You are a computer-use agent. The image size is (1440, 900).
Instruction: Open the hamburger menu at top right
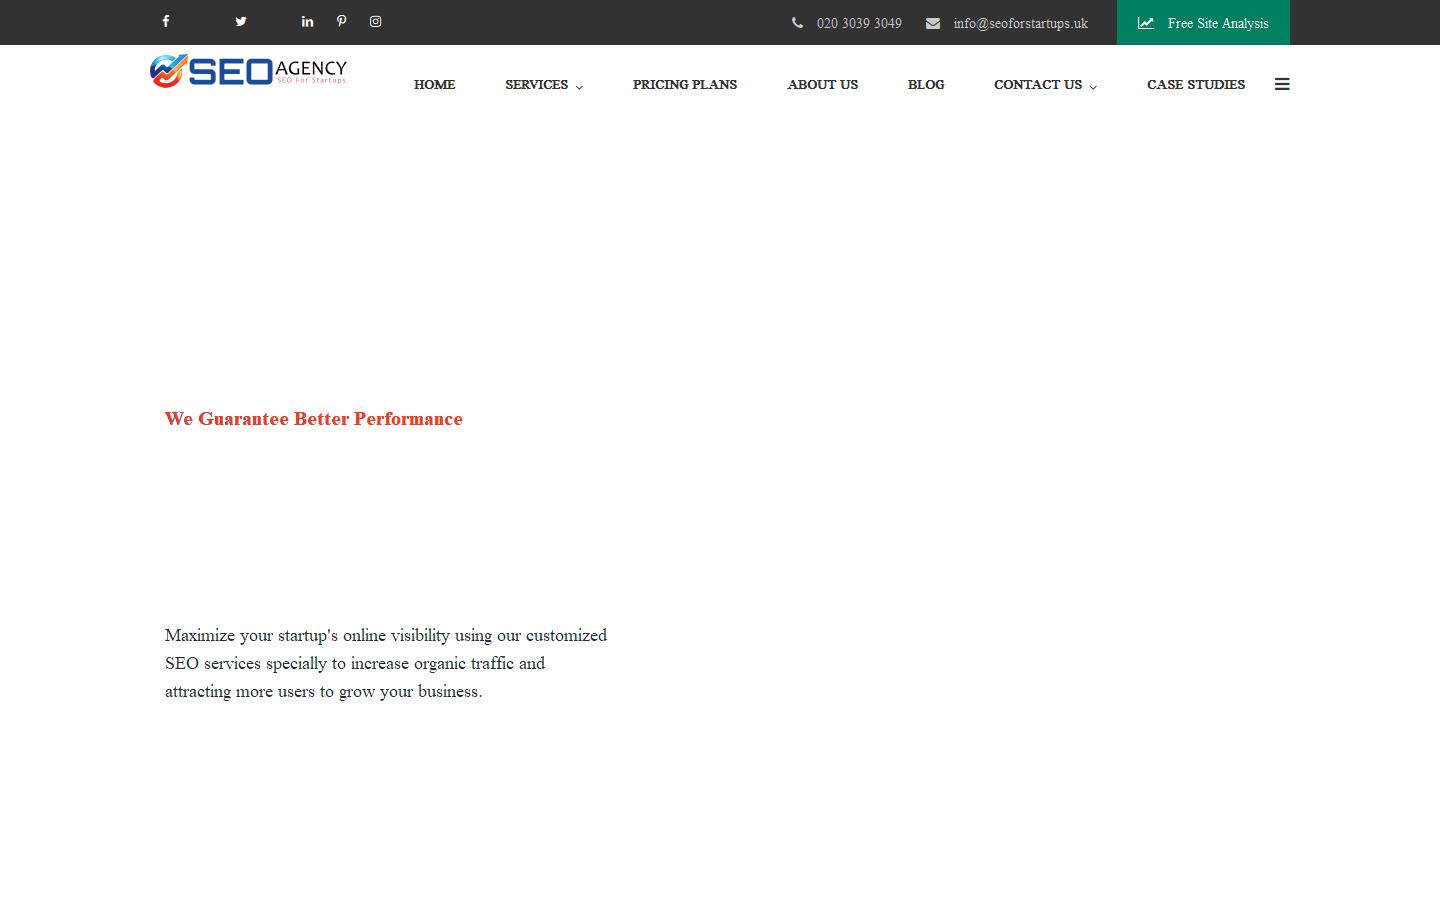pos(1282,84)
